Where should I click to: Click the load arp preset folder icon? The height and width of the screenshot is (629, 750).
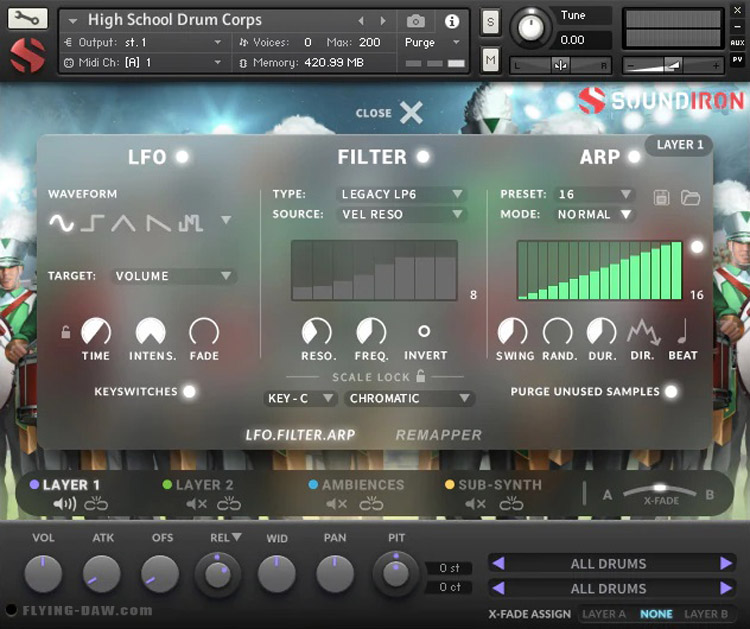690,197
